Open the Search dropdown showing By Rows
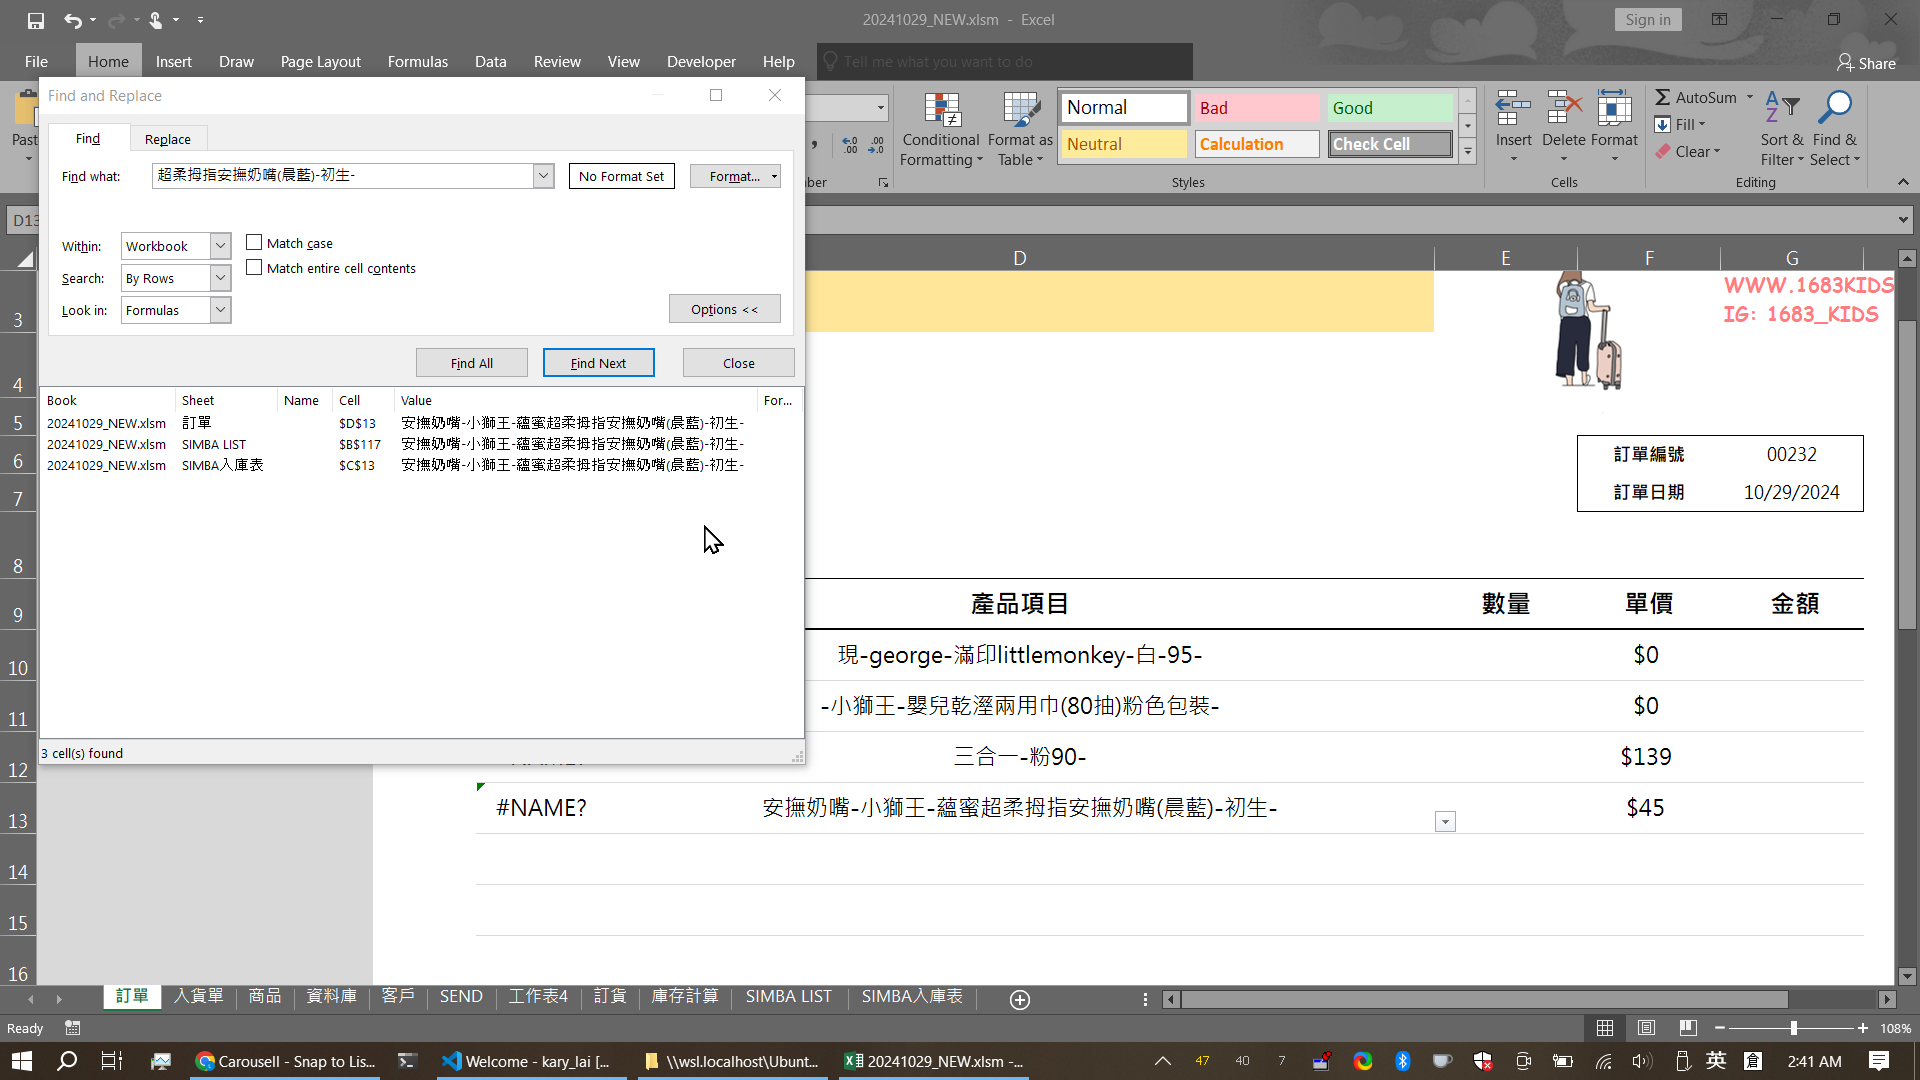The width and height of the screenshot is (1920, 1080). [220, 278]
